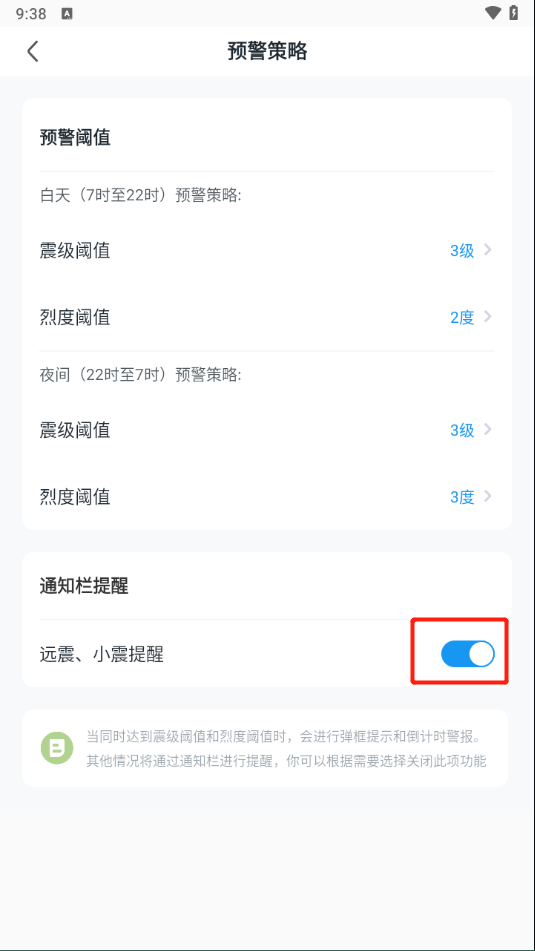Tap the 通知栏提醒 section header

pyautogui.click(x=84, y=586)
